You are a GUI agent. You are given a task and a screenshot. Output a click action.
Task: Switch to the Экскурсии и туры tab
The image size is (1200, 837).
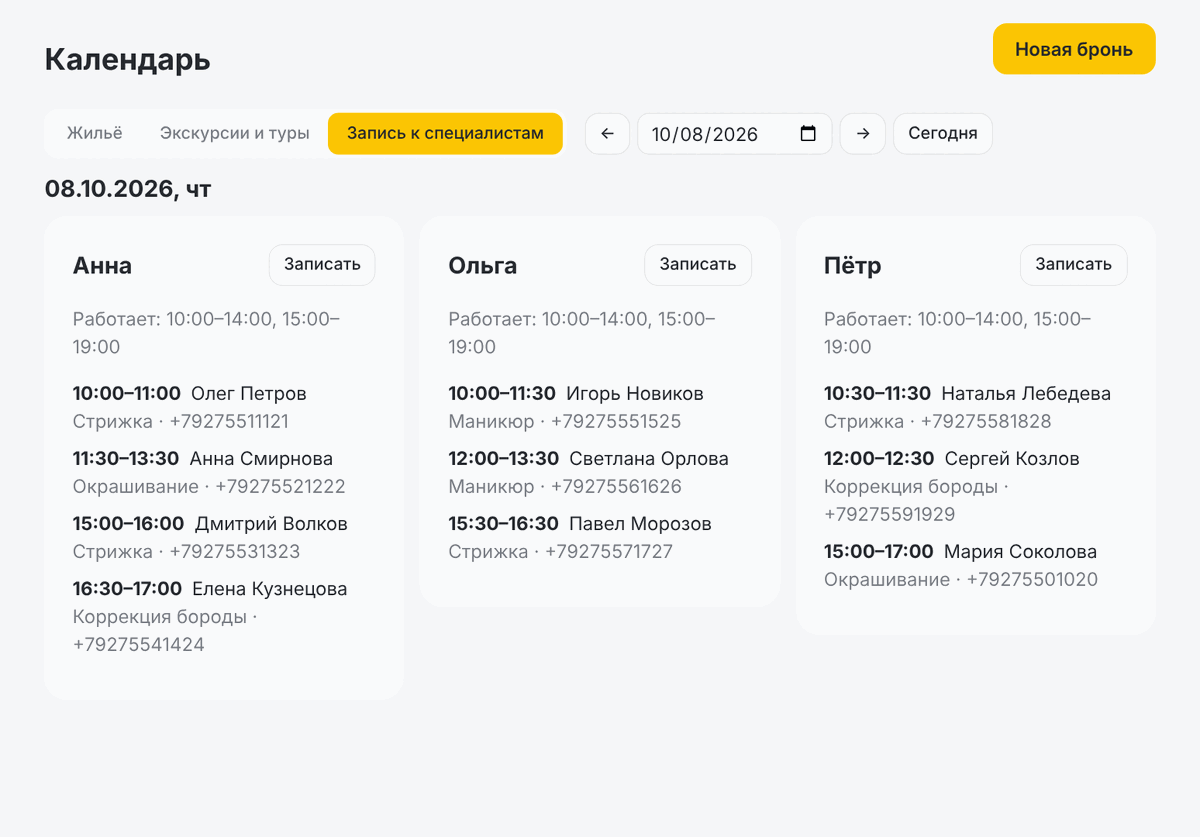click(235, 133)
